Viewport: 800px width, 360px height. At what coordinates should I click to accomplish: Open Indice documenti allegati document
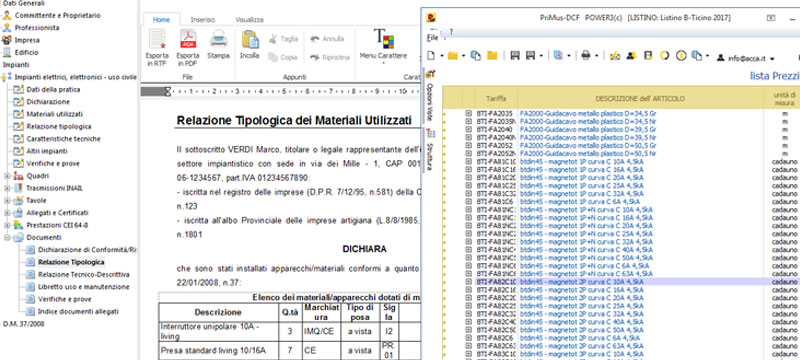point(78,312)
